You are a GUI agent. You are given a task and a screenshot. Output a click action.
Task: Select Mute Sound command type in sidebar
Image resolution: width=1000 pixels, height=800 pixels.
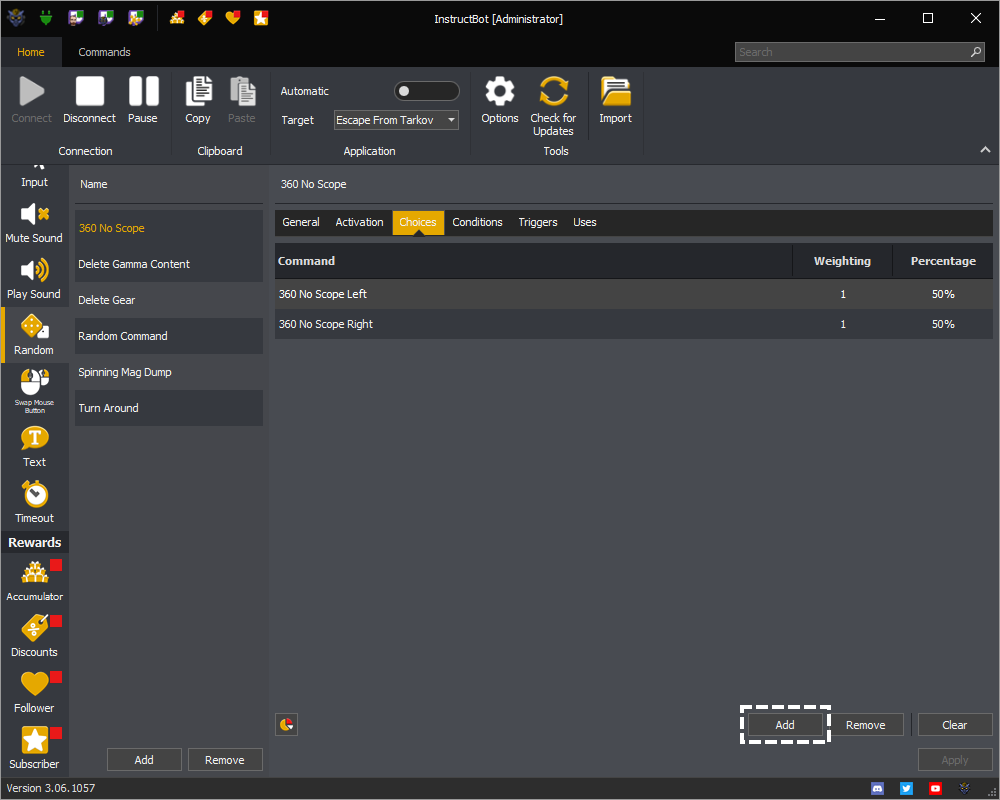[x=34, y=223]
